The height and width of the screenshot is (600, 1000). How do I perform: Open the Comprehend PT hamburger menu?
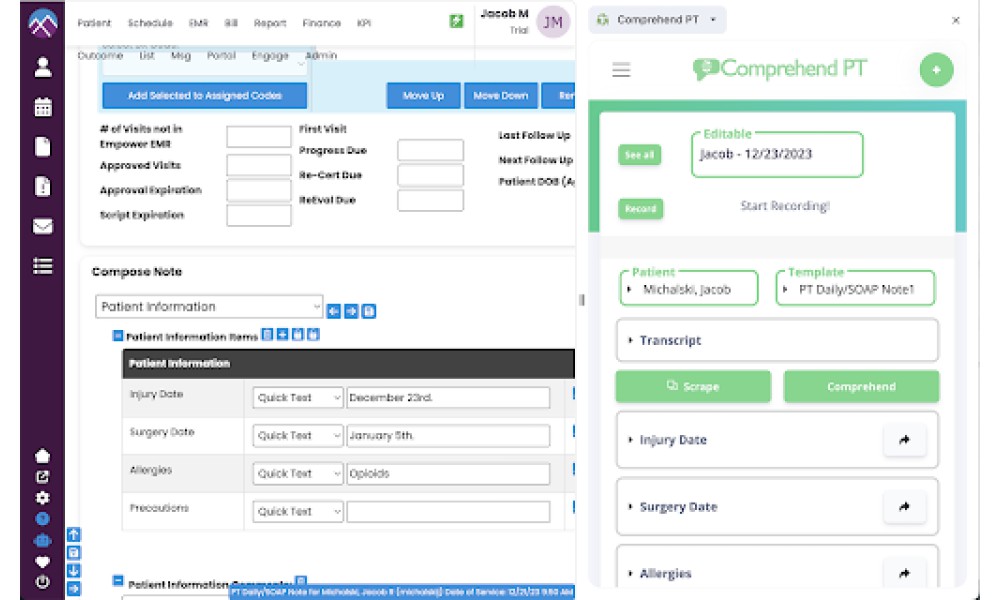pos(621,70)
